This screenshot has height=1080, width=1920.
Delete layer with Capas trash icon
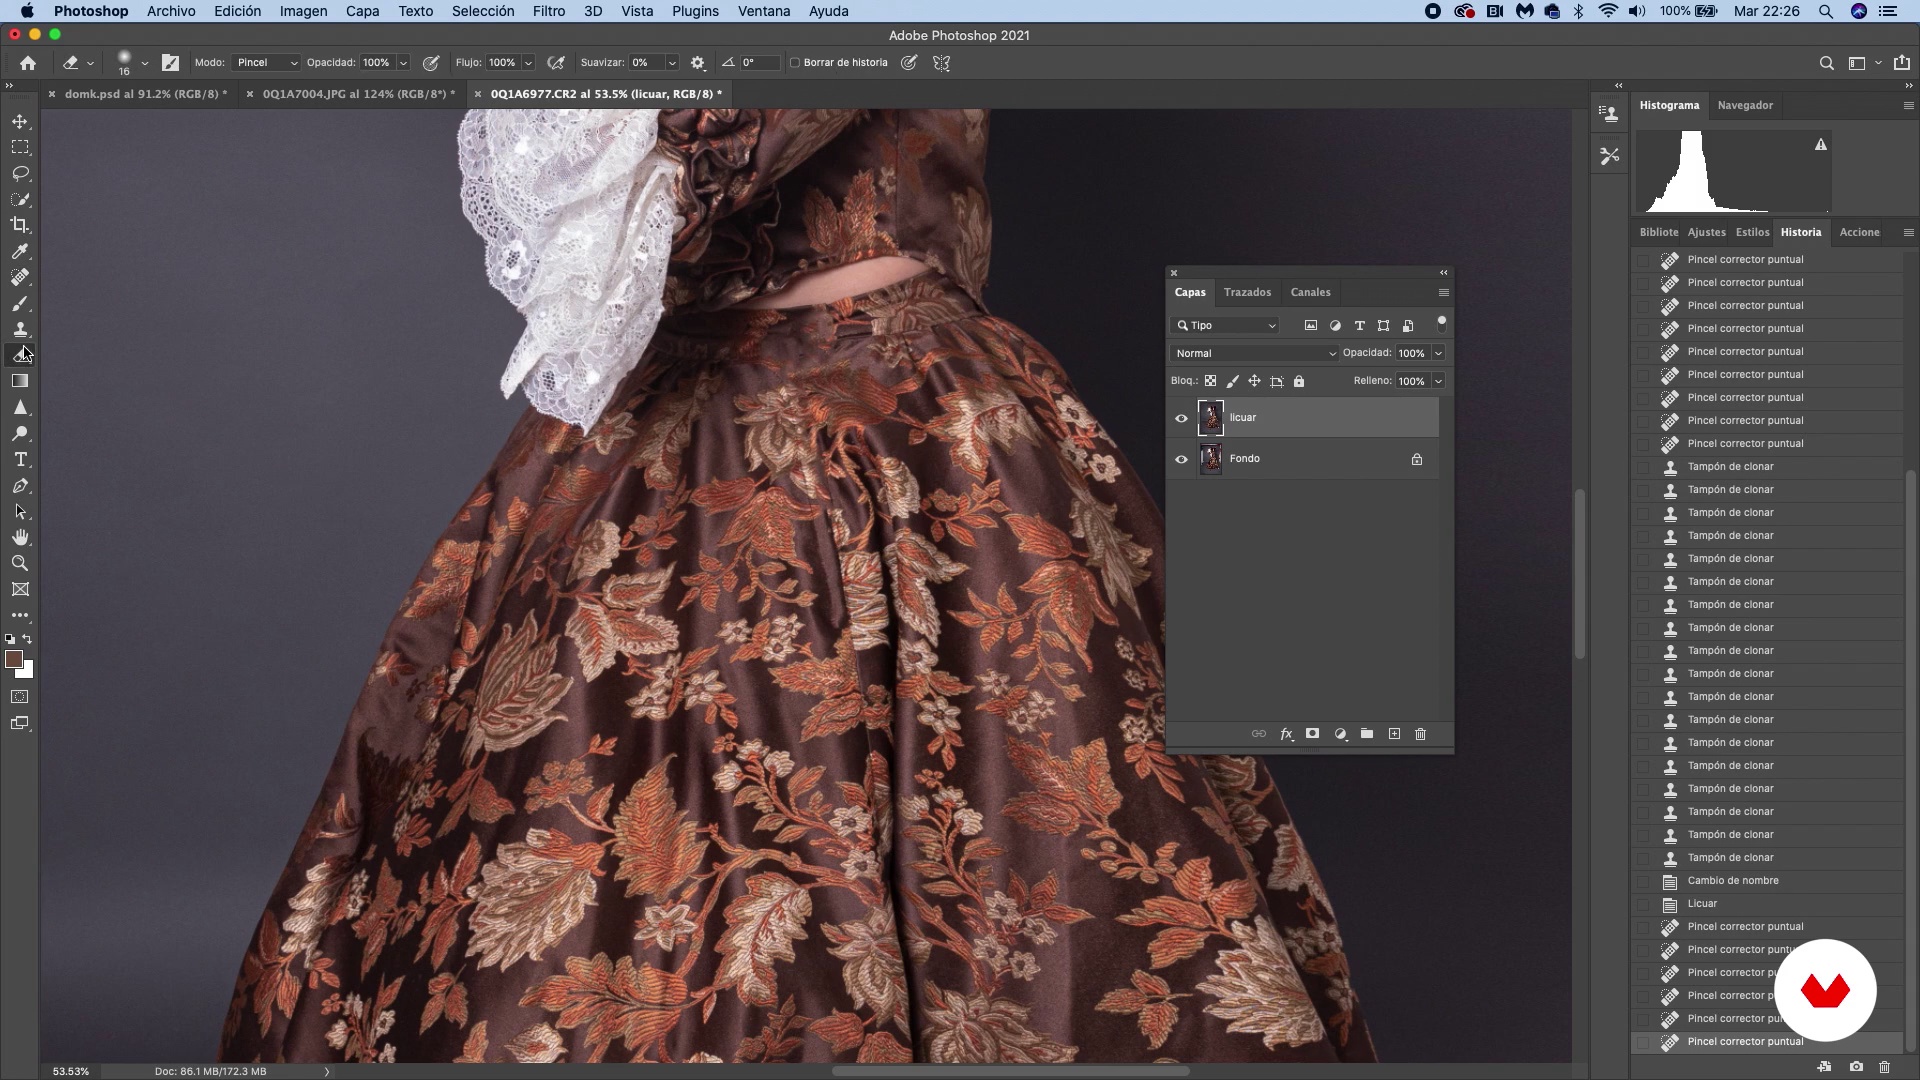click(x=1420, y=734)
